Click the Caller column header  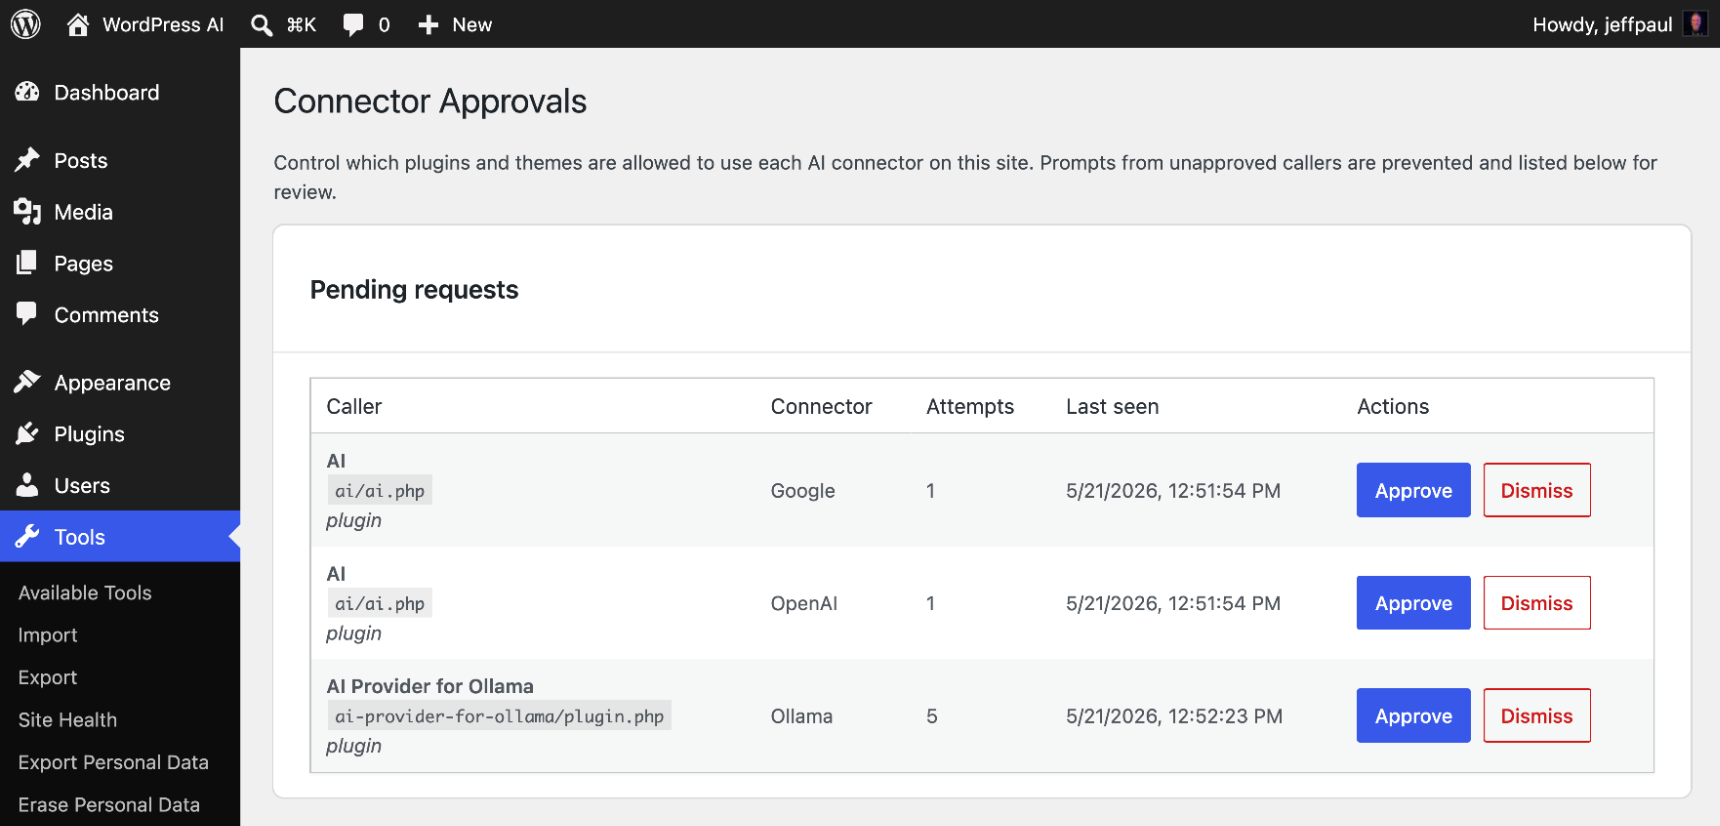pos(354,406)
